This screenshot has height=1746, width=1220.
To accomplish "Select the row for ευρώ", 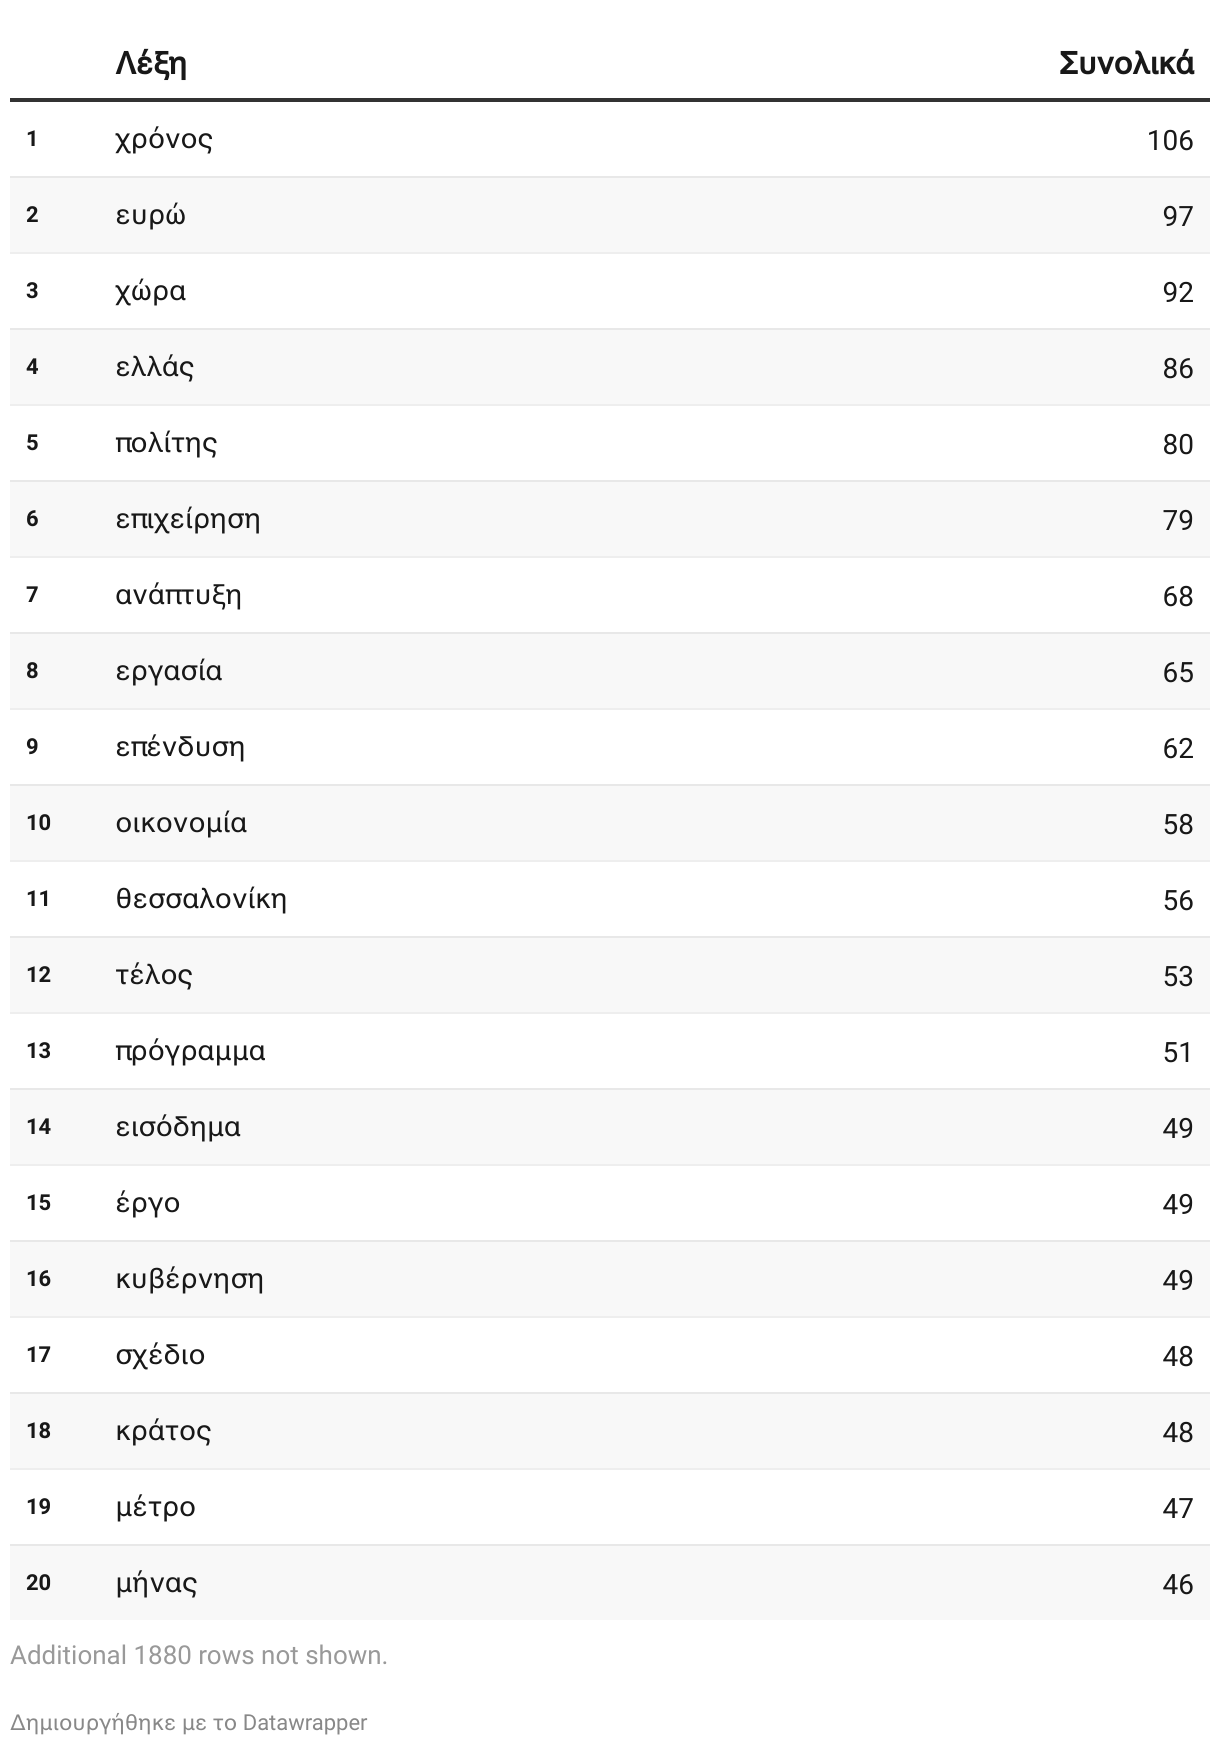I will tap(610, 215).
